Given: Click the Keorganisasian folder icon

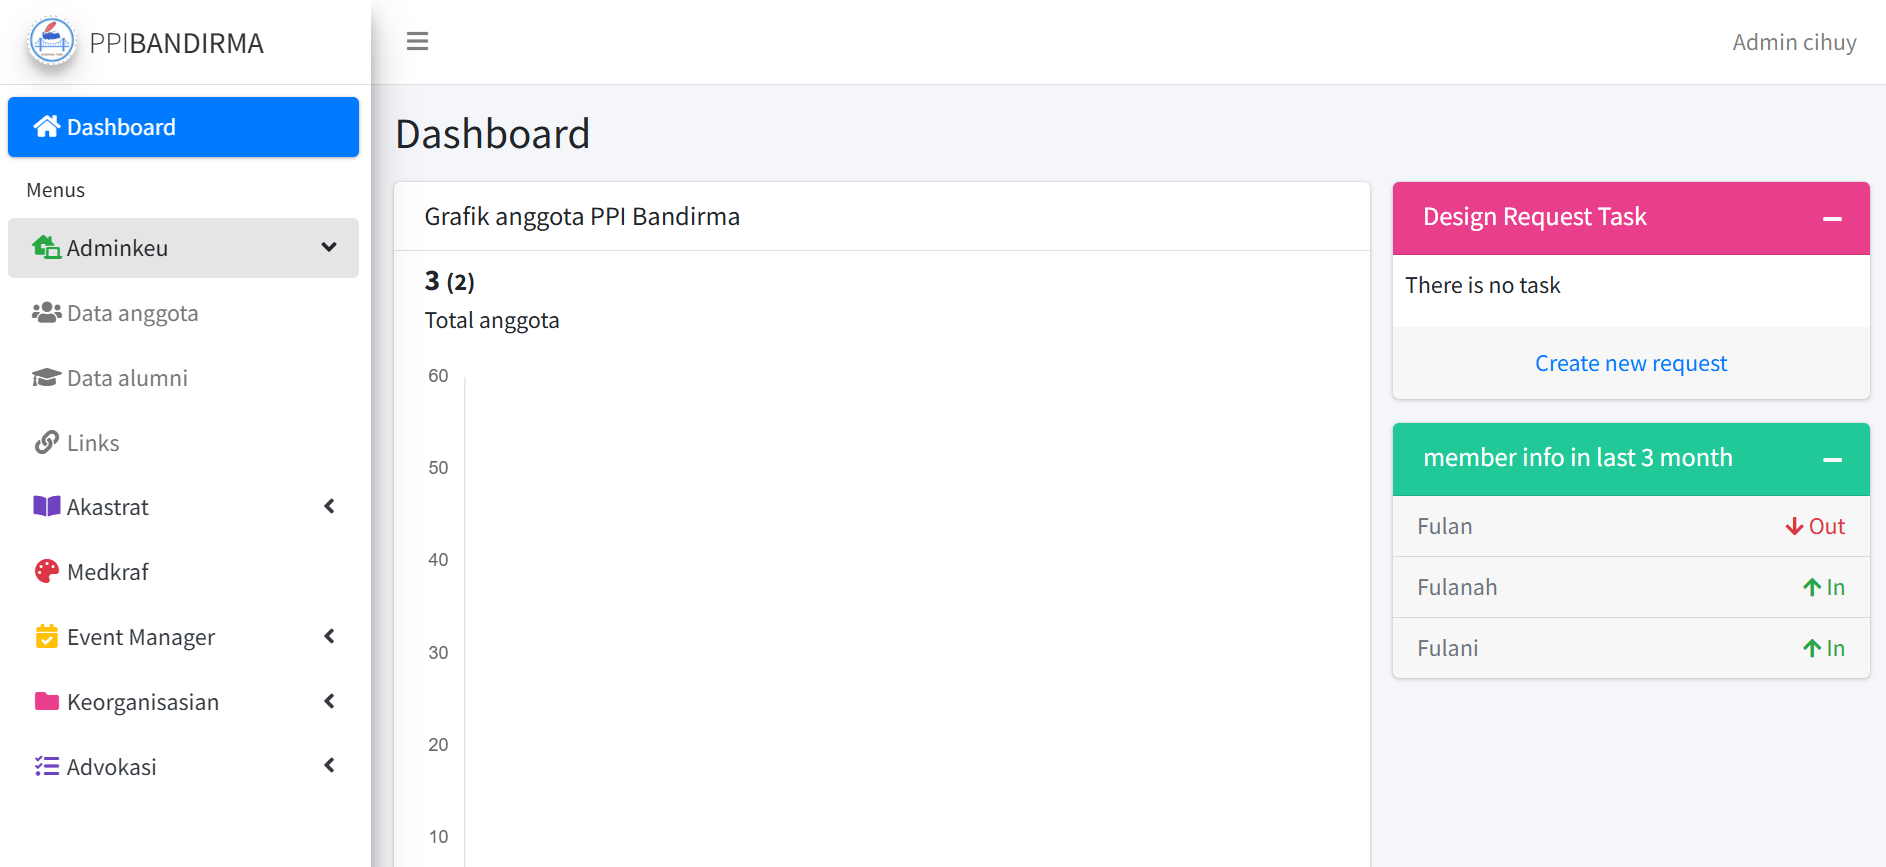Looking at the screenshot, I should coord(46,702).
